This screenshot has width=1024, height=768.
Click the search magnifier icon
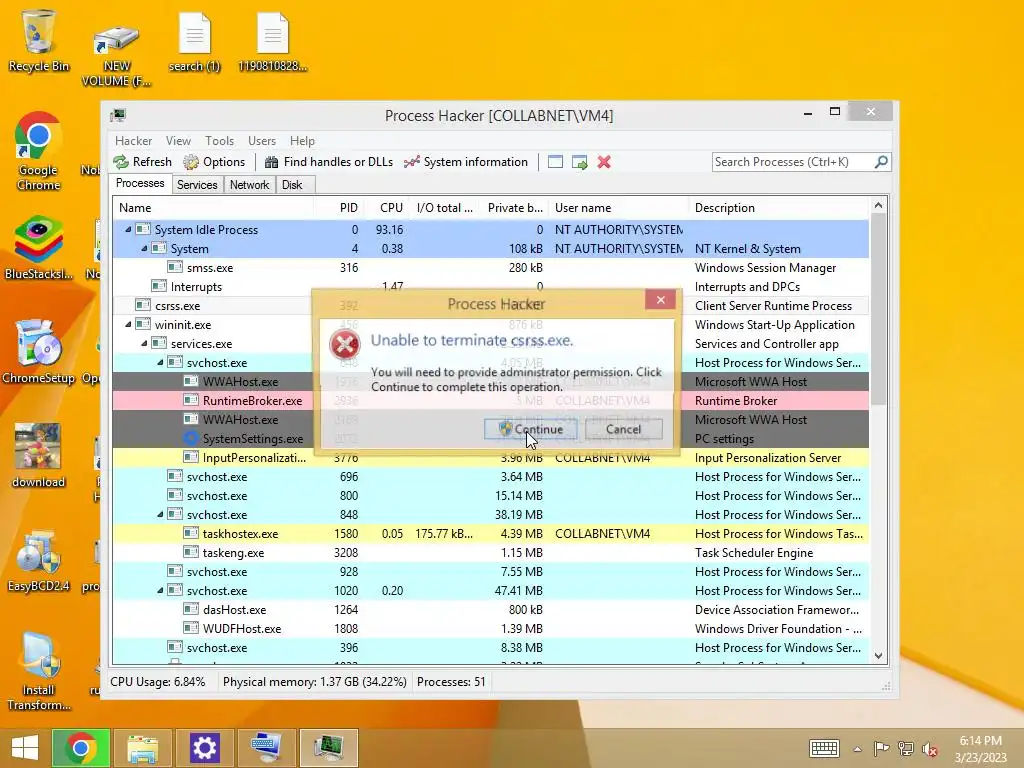(881, 161)
